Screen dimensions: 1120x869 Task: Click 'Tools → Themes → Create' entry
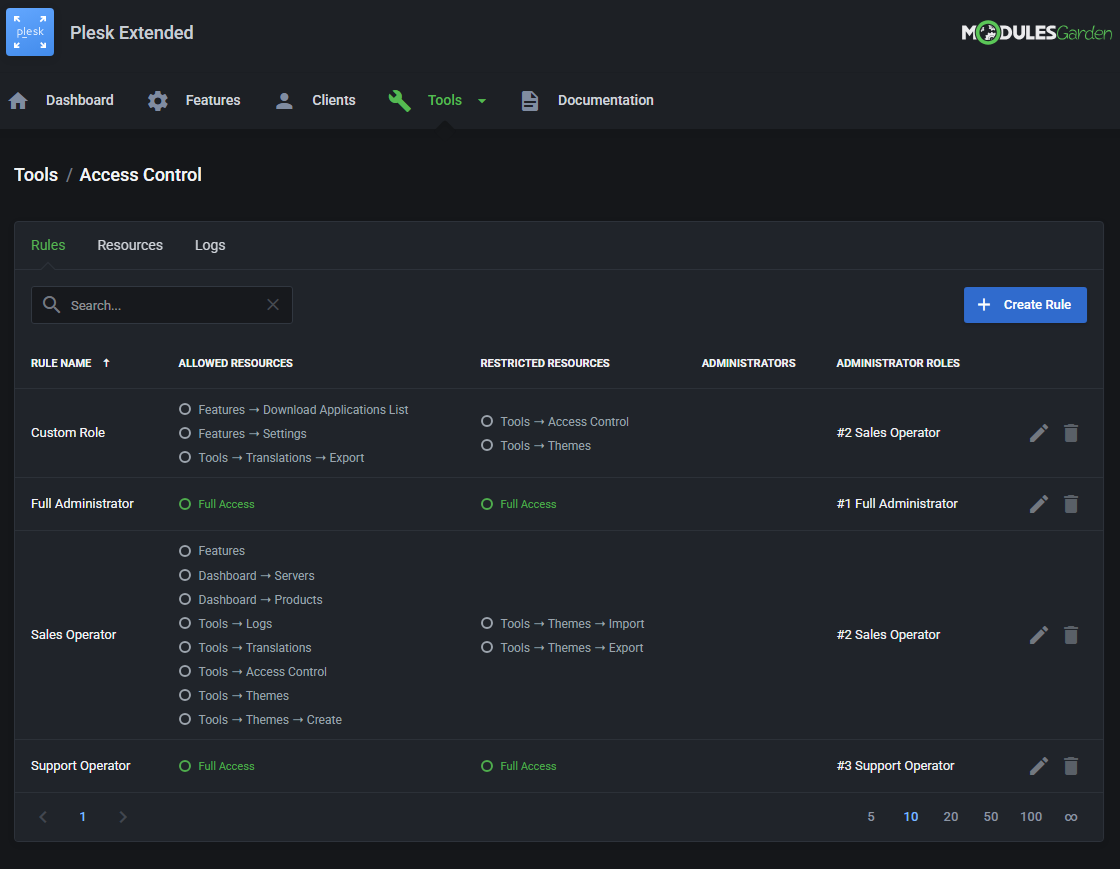tap(270, 720)
